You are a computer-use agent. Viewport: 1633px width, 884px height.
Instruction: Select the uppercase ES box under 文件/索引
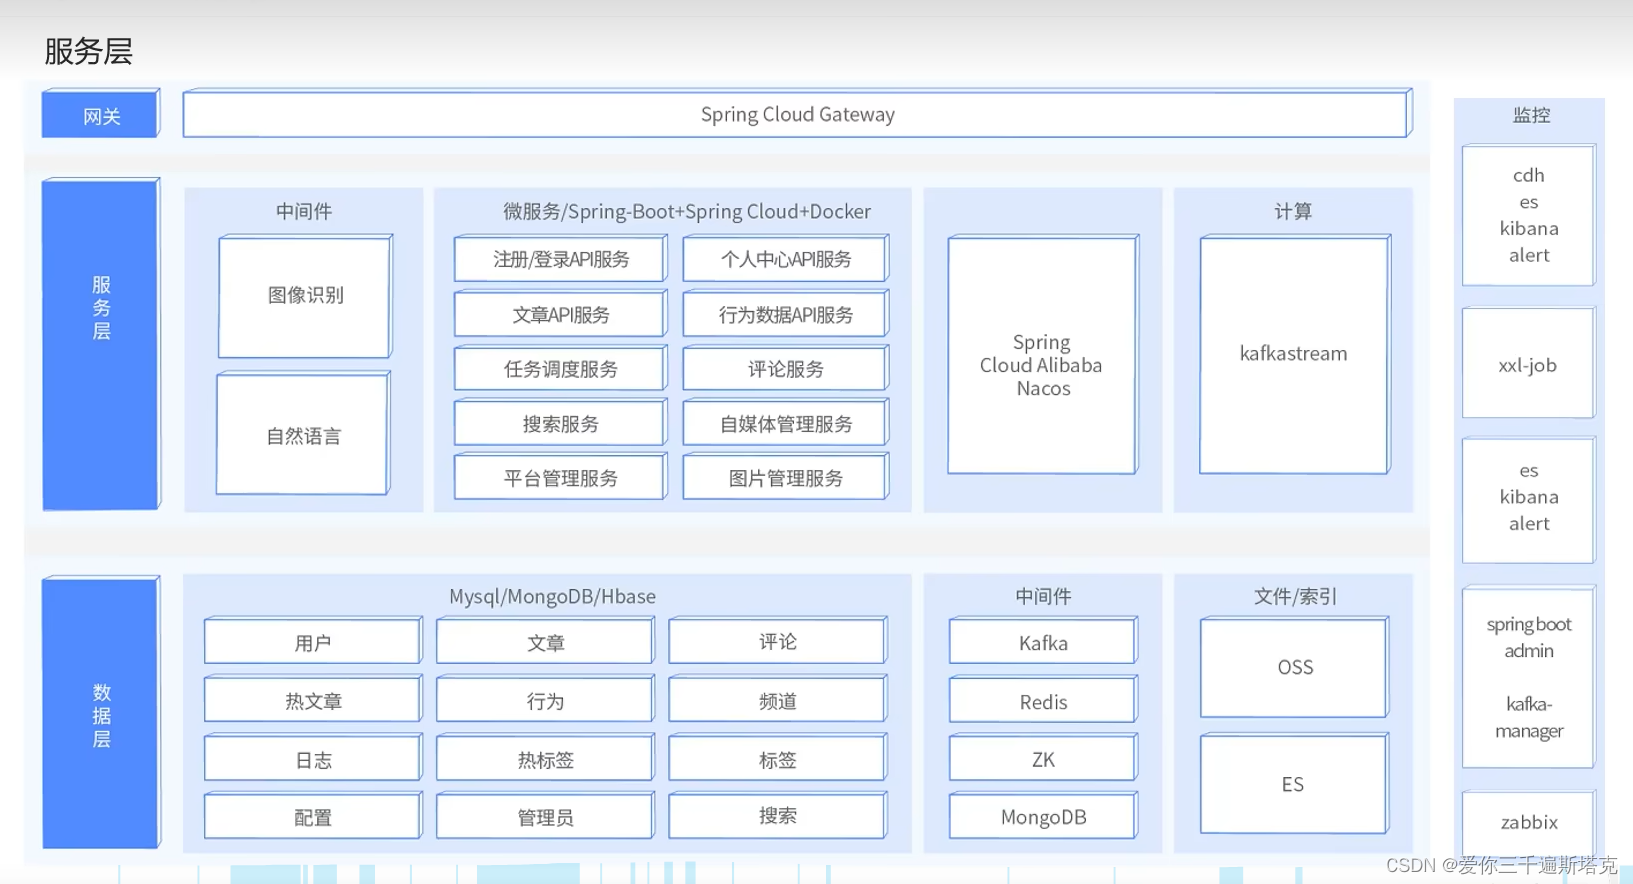point(1294,784)
